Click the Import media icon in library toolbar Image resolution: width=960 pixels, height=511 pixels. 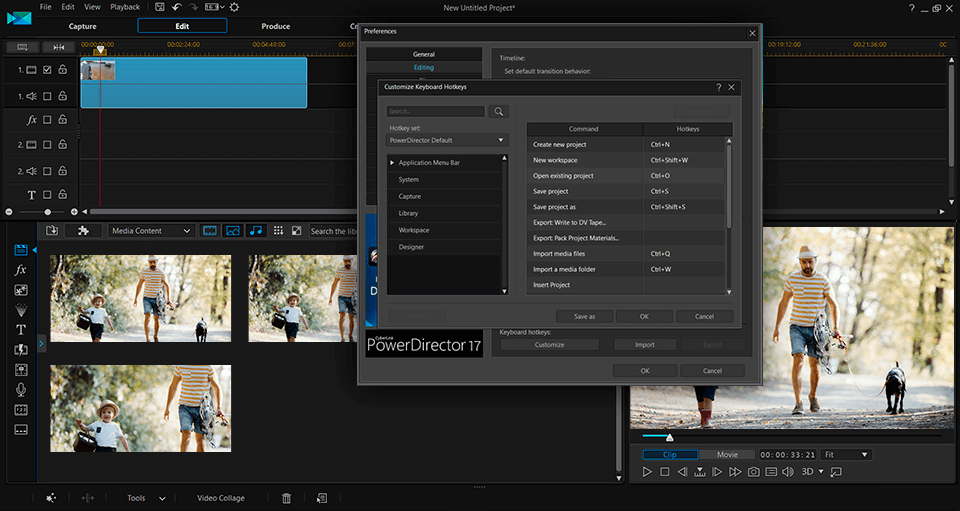point(52,231)
